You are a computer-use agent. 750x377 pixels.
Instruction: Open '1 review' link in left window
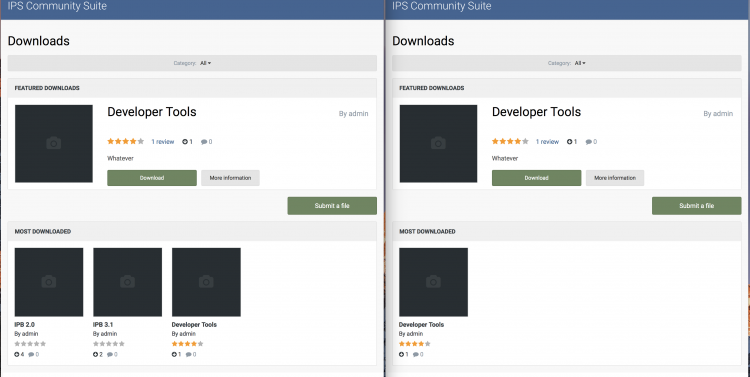click(x=163, y=142)
